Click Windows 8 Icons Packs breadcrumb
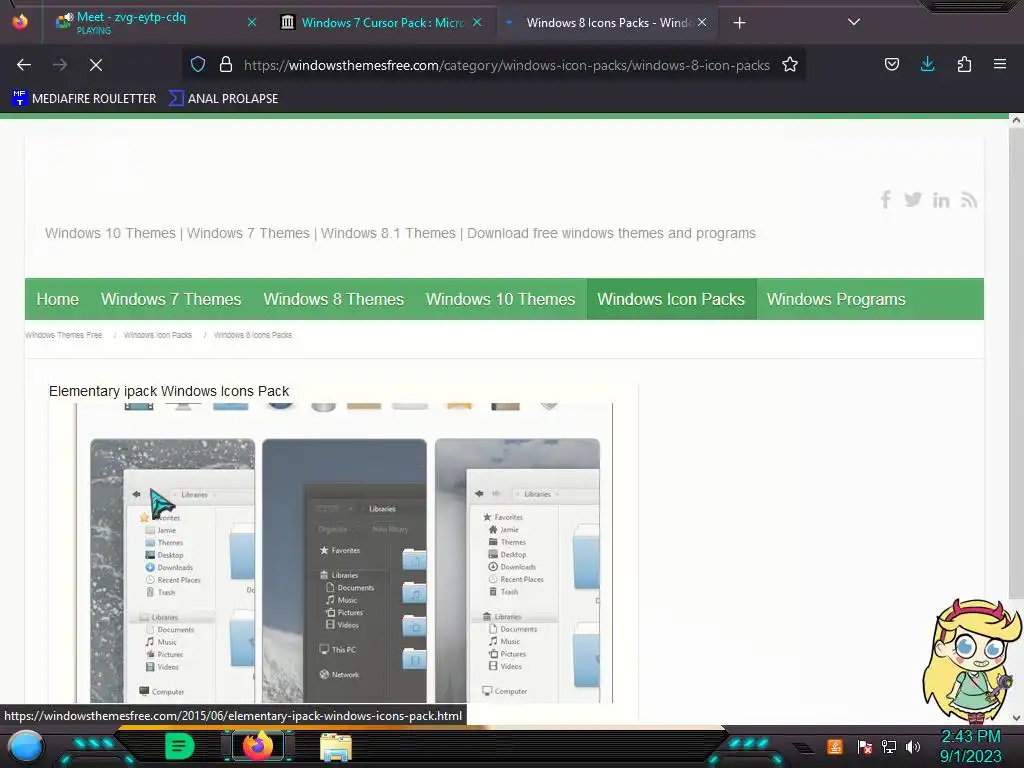The image size is (1024, 768). point(253,335)
